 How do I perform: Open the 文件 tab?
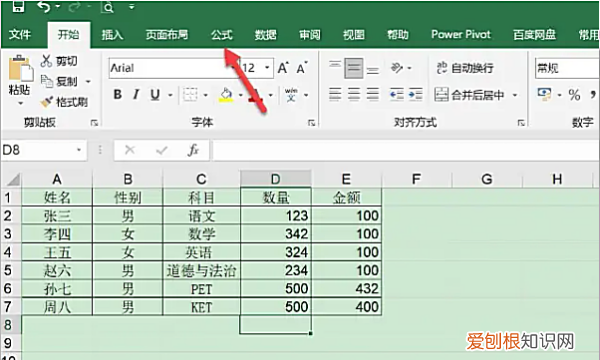[20, 34]
